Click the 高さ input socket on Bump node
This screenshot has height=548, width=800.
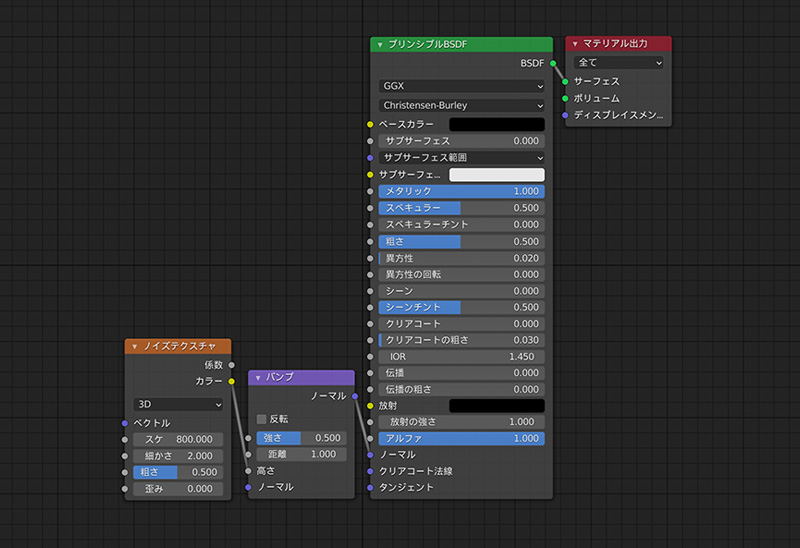tap(248, 470)
